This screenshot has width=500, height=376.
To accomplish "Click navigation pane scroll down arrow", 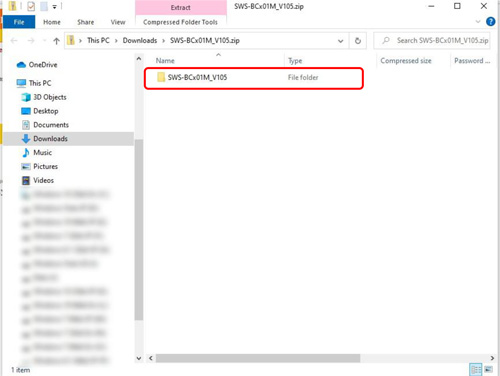I will click(139, 358).
